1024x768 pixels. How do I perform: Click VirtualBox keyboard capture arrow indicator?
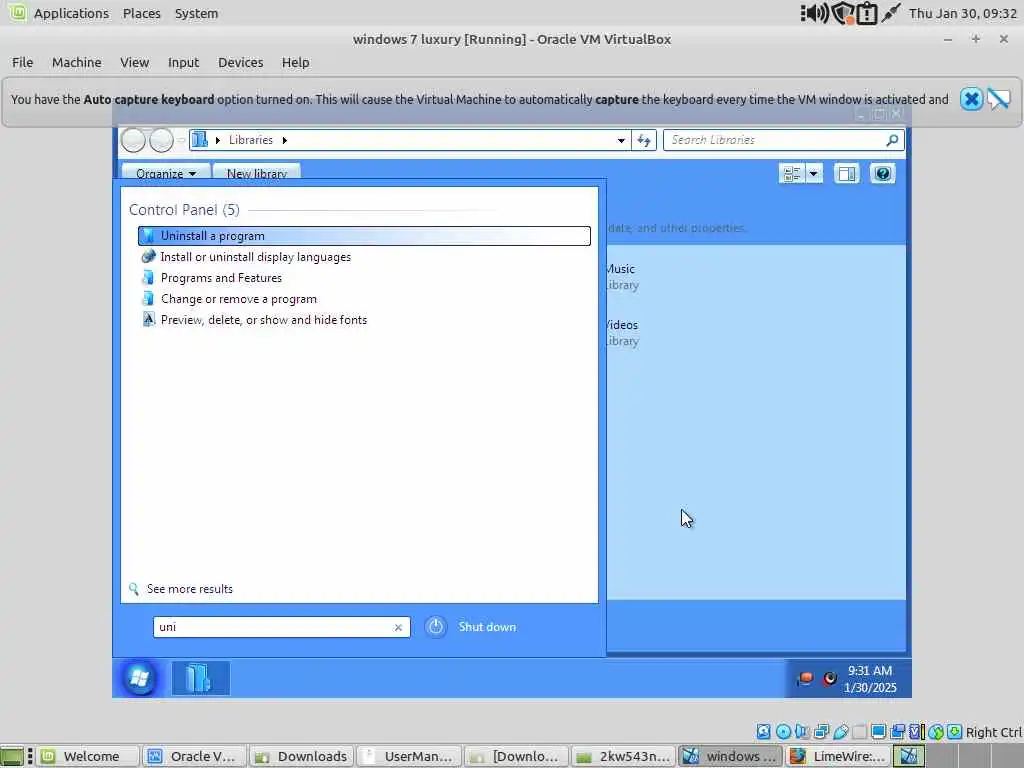pyautogui.click(x=955, y=732)
